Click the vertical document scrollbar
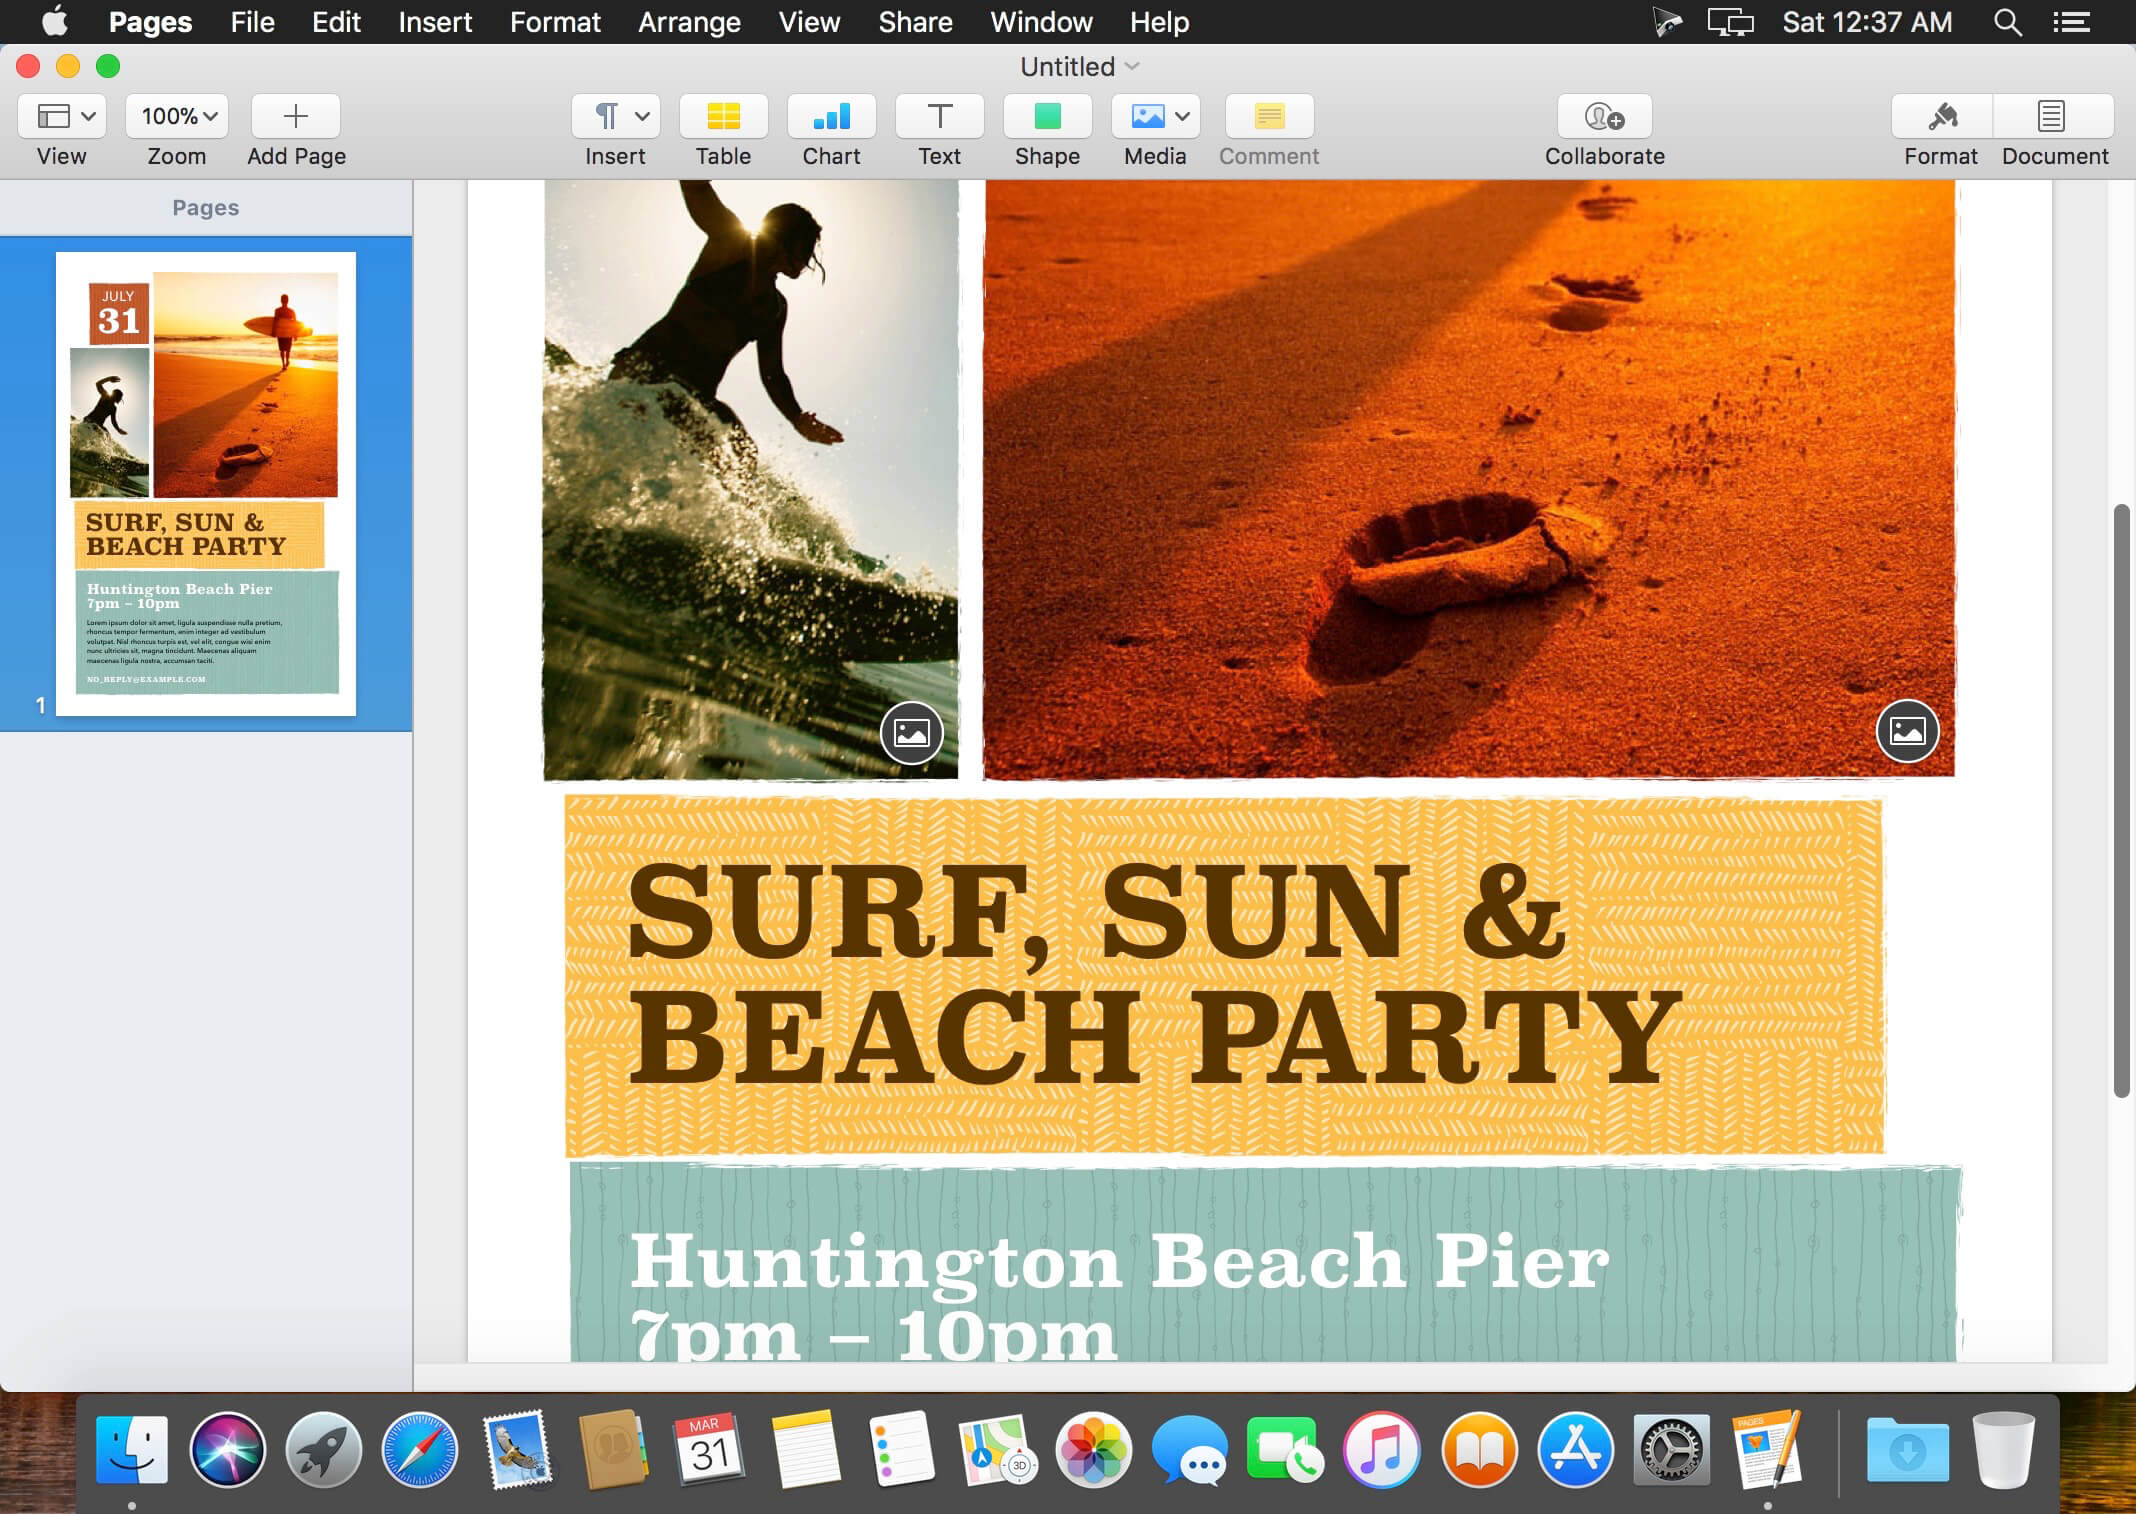Screen dimensions: 2136x1514 point(2121,800)
